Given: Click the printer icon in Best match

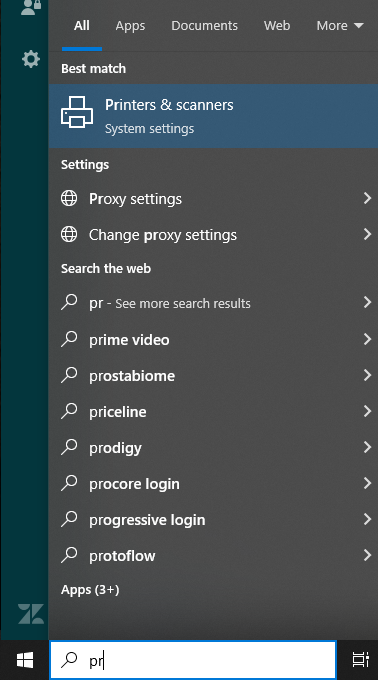Looking at the screenshot, I should (77, 112).
